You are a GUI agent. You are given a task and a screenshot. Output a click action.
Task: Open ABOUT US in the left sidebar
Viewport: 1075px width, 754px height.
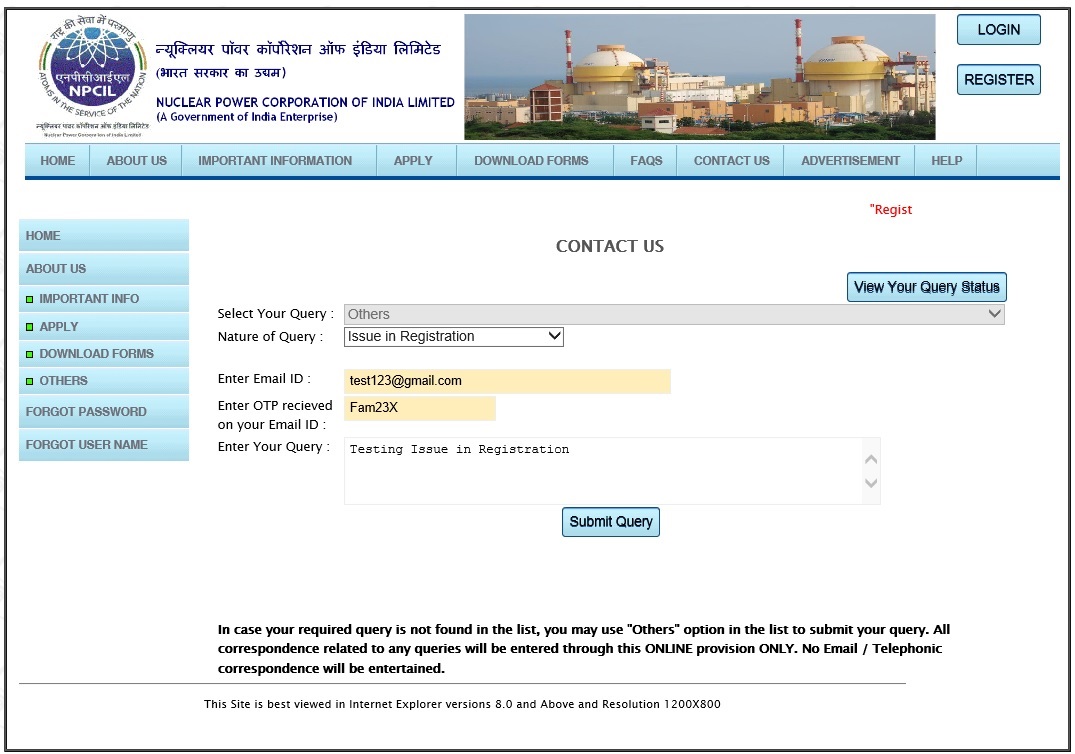(104, 269)
